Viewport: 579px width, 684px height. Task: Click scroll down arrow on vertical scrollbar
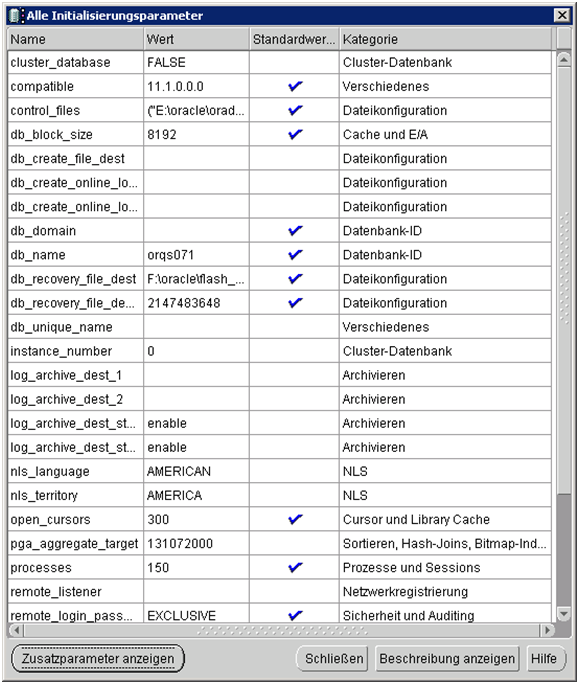[x=564, y=614]
